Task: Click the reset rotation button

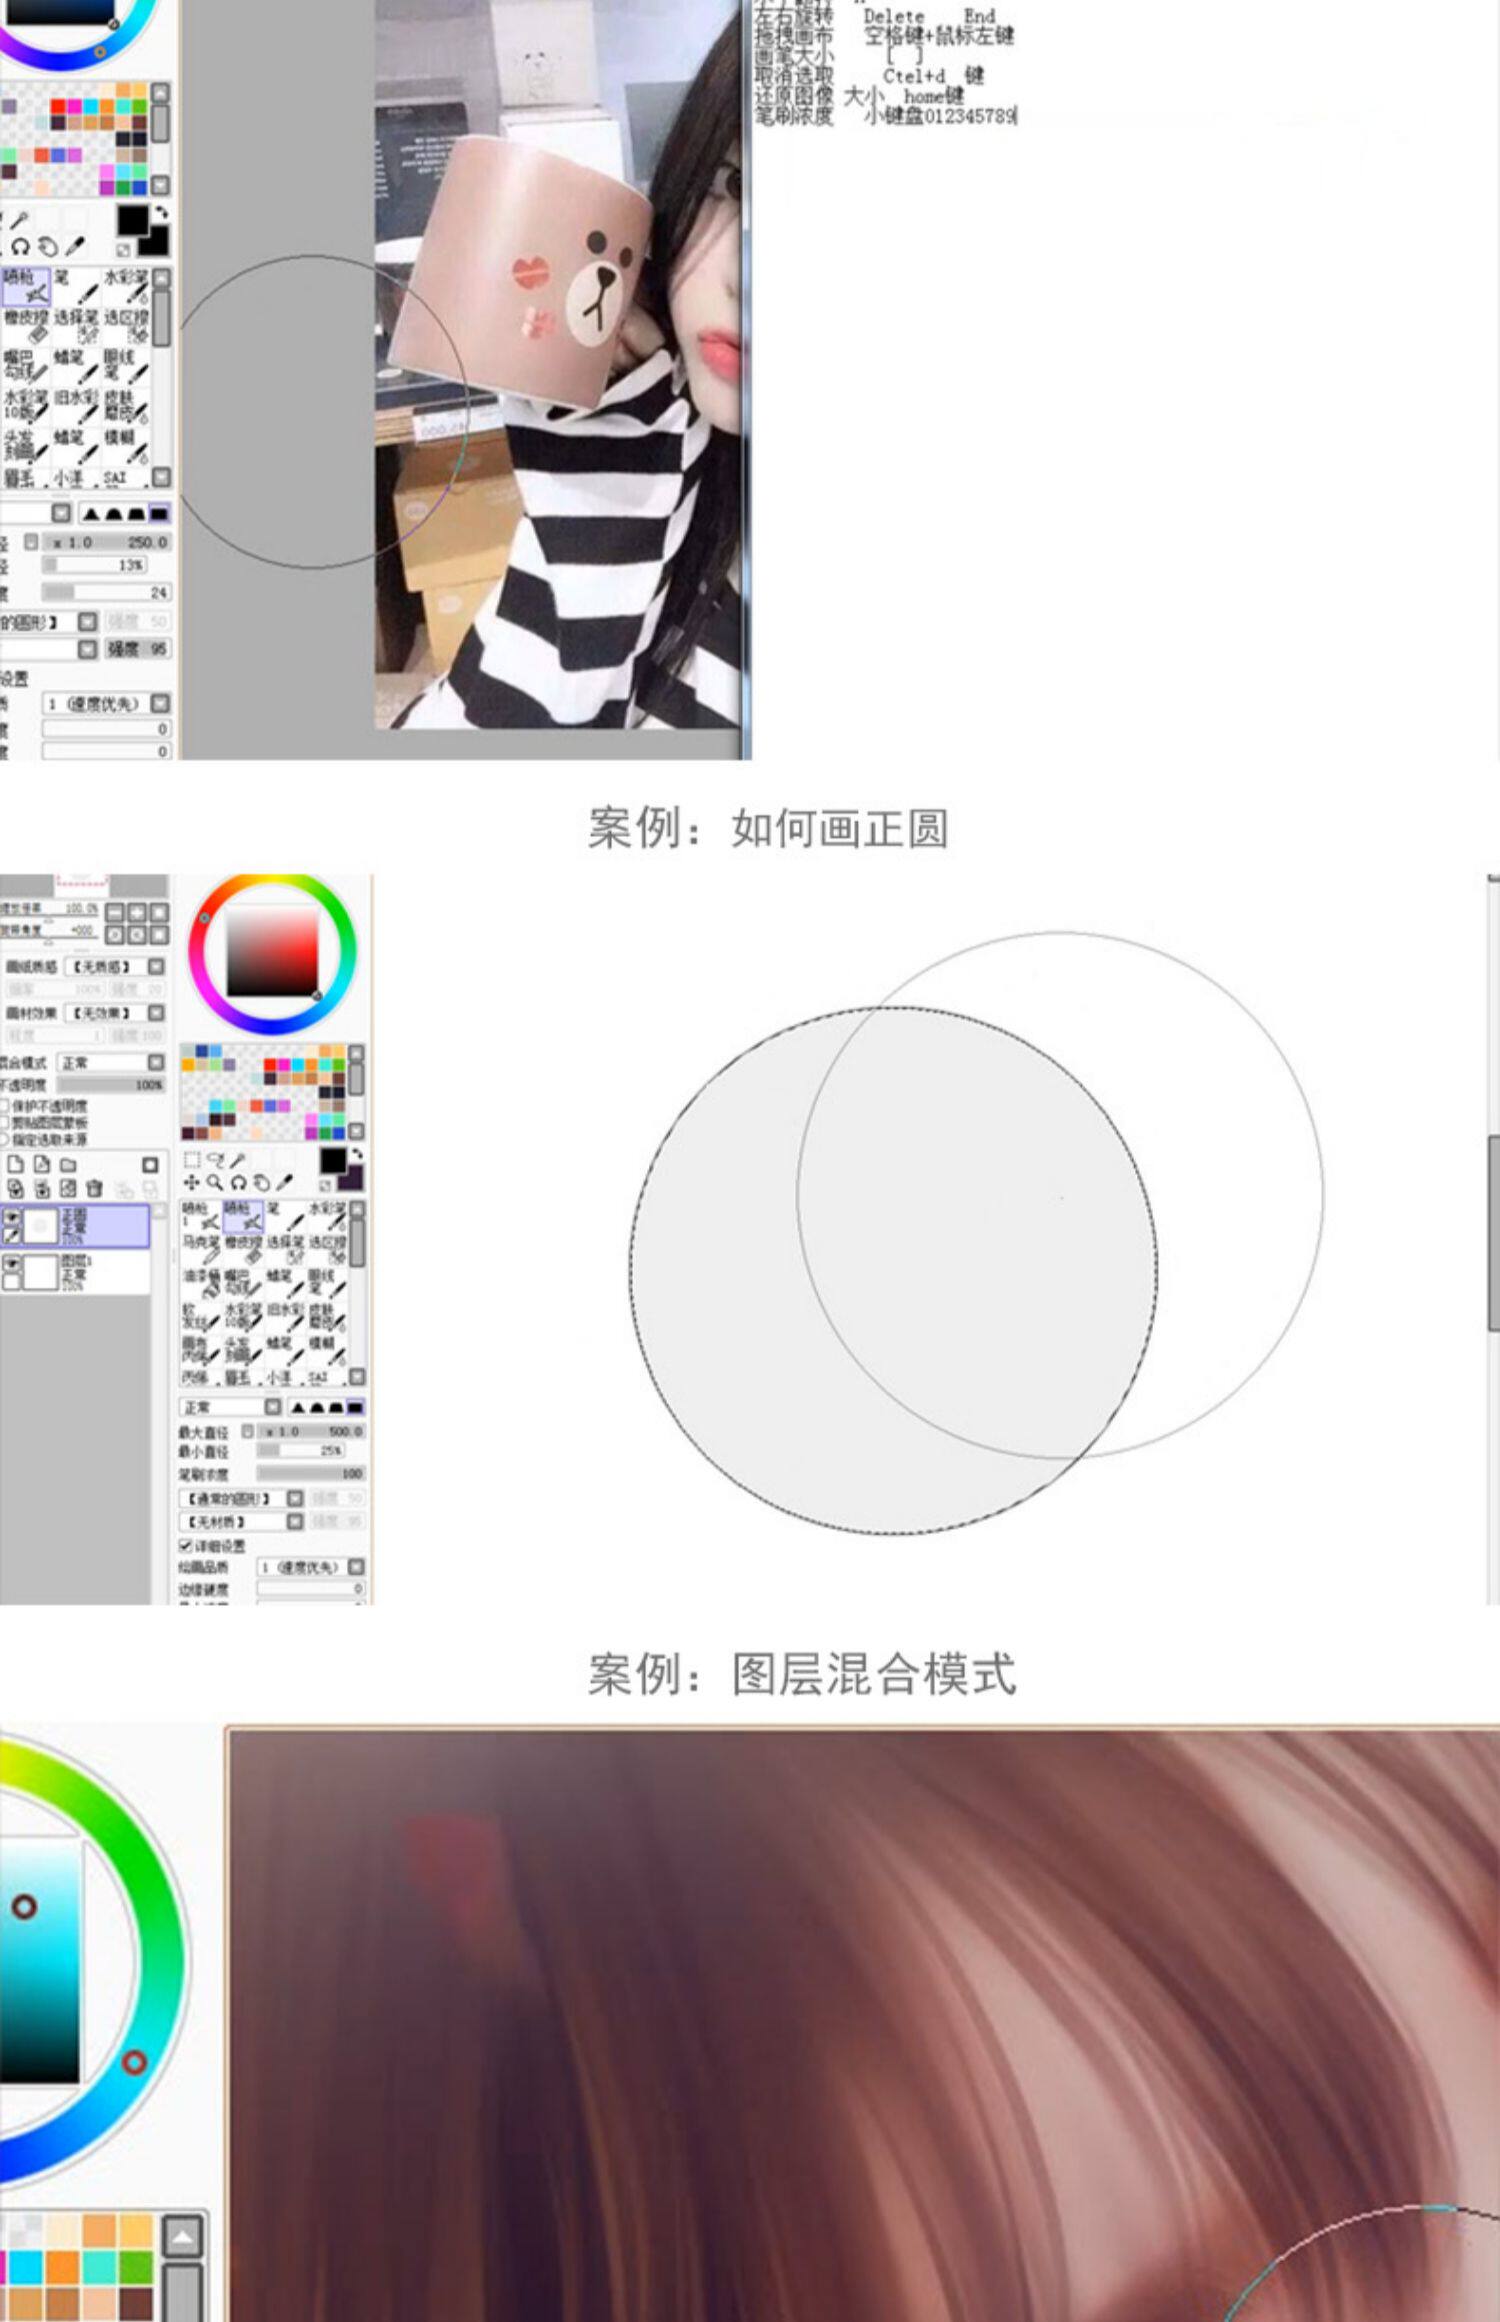Action: tap(159, 935)
